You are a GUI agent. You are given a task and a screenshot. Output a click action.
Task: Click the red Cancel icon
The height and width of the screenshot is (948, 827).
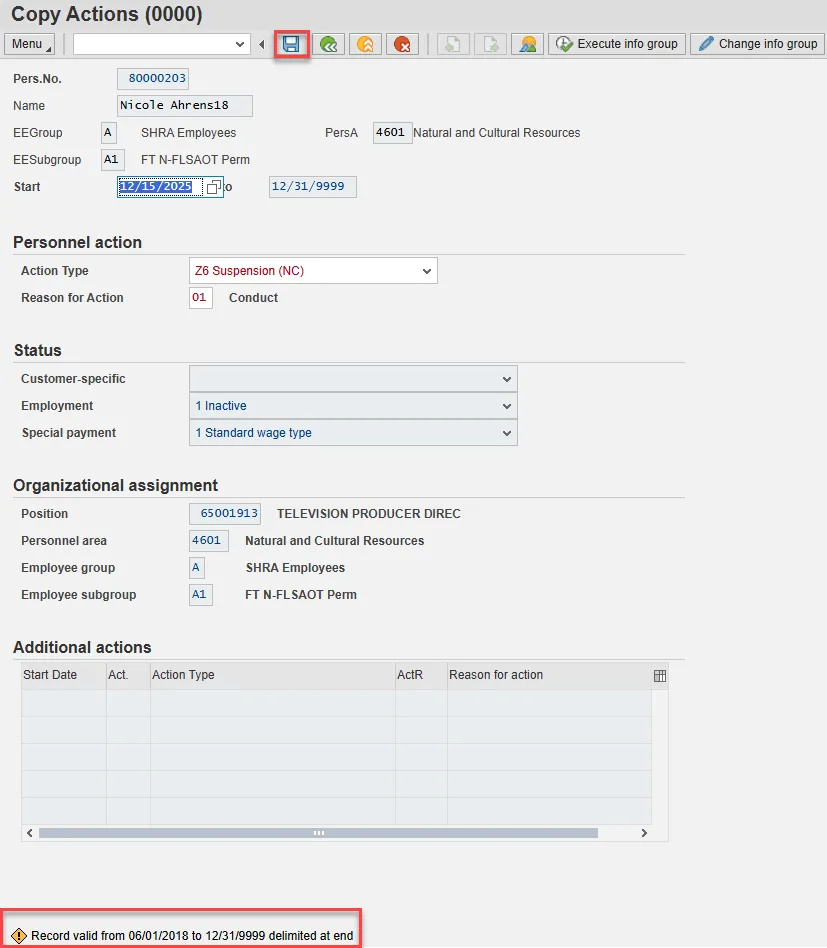tap(402, 44)
